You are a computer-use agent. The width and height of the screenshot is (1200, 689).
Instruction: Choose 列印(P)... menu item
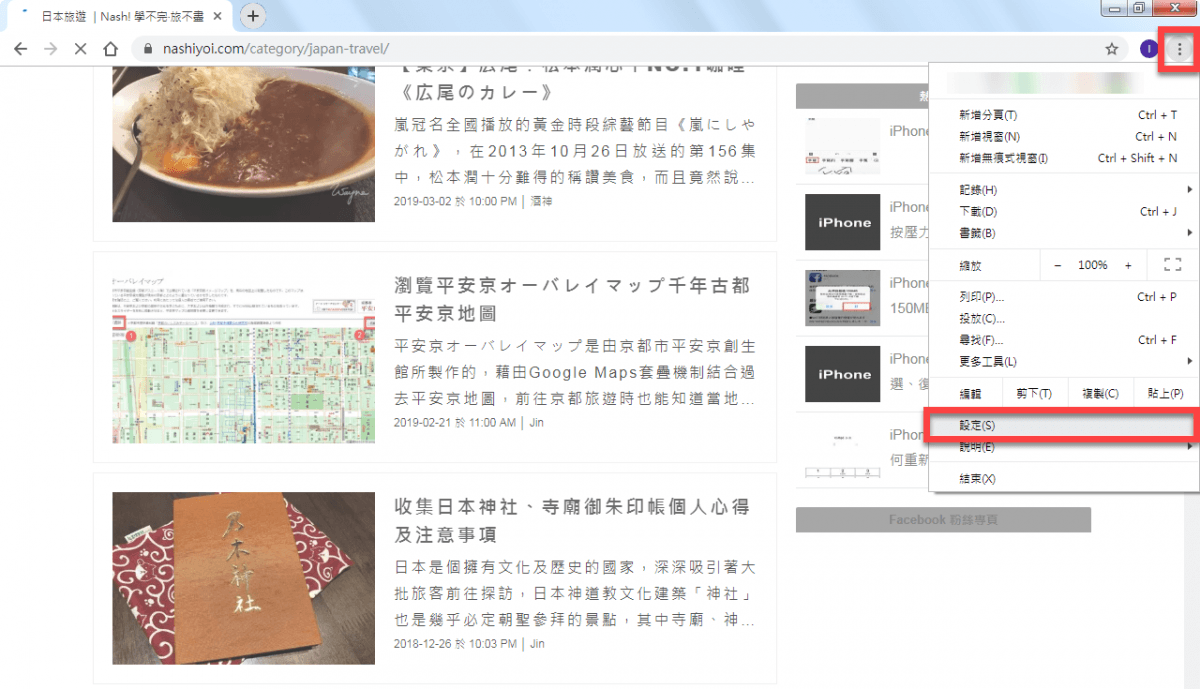click(x=1064, y=297)
